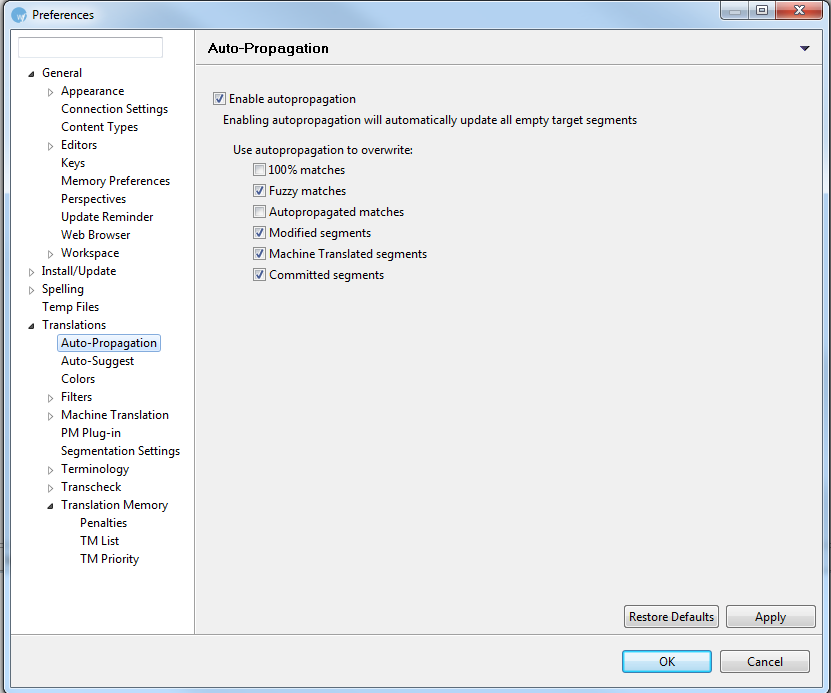This screenshot has width=831, height=693.
Task: Expand the Appearance tree node
Action: click(x=51, y=92)
